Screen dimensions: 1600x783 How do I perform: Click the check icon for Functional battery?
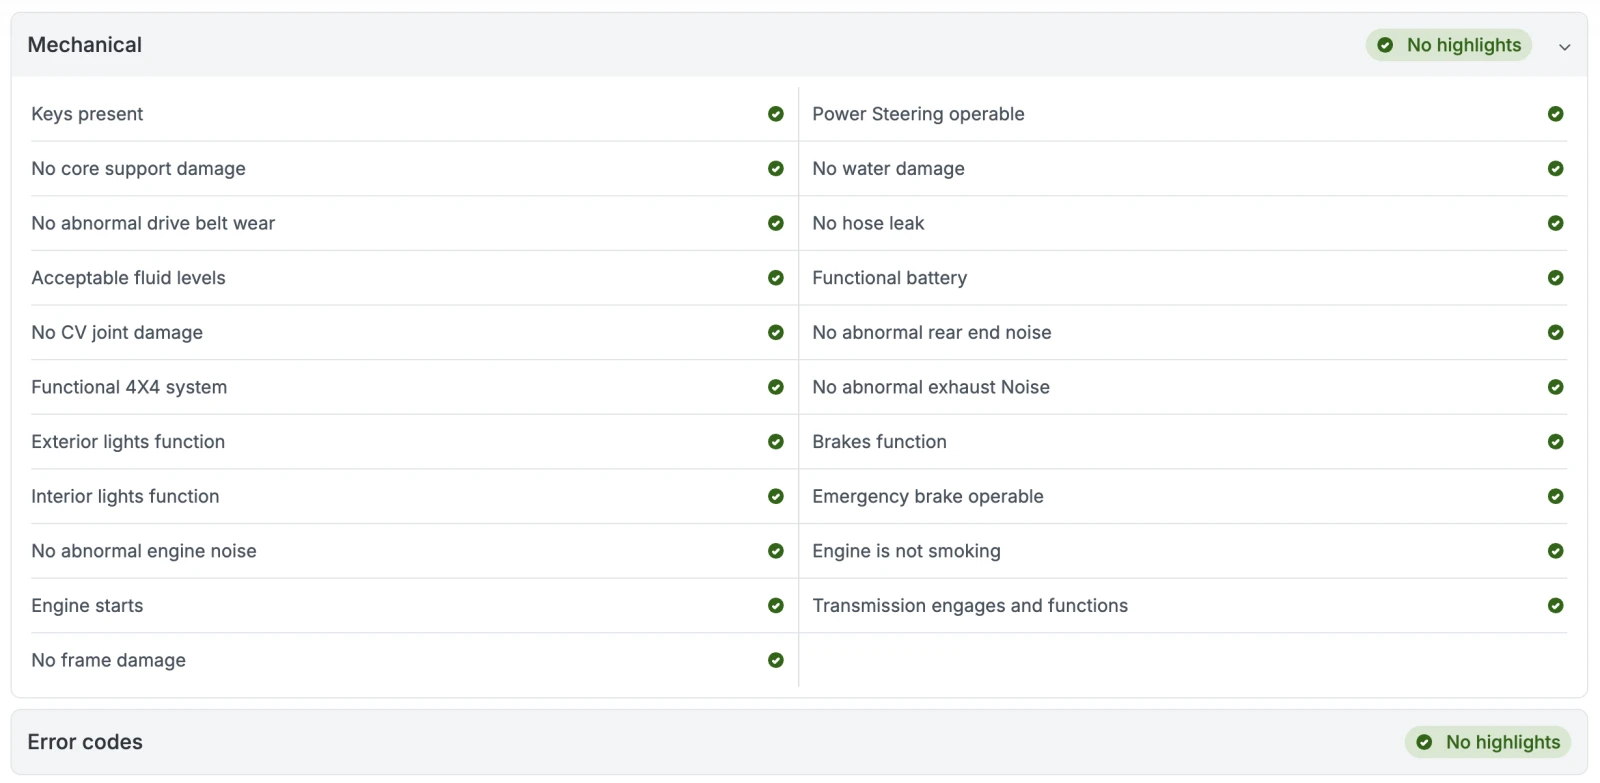point(1556,278)
